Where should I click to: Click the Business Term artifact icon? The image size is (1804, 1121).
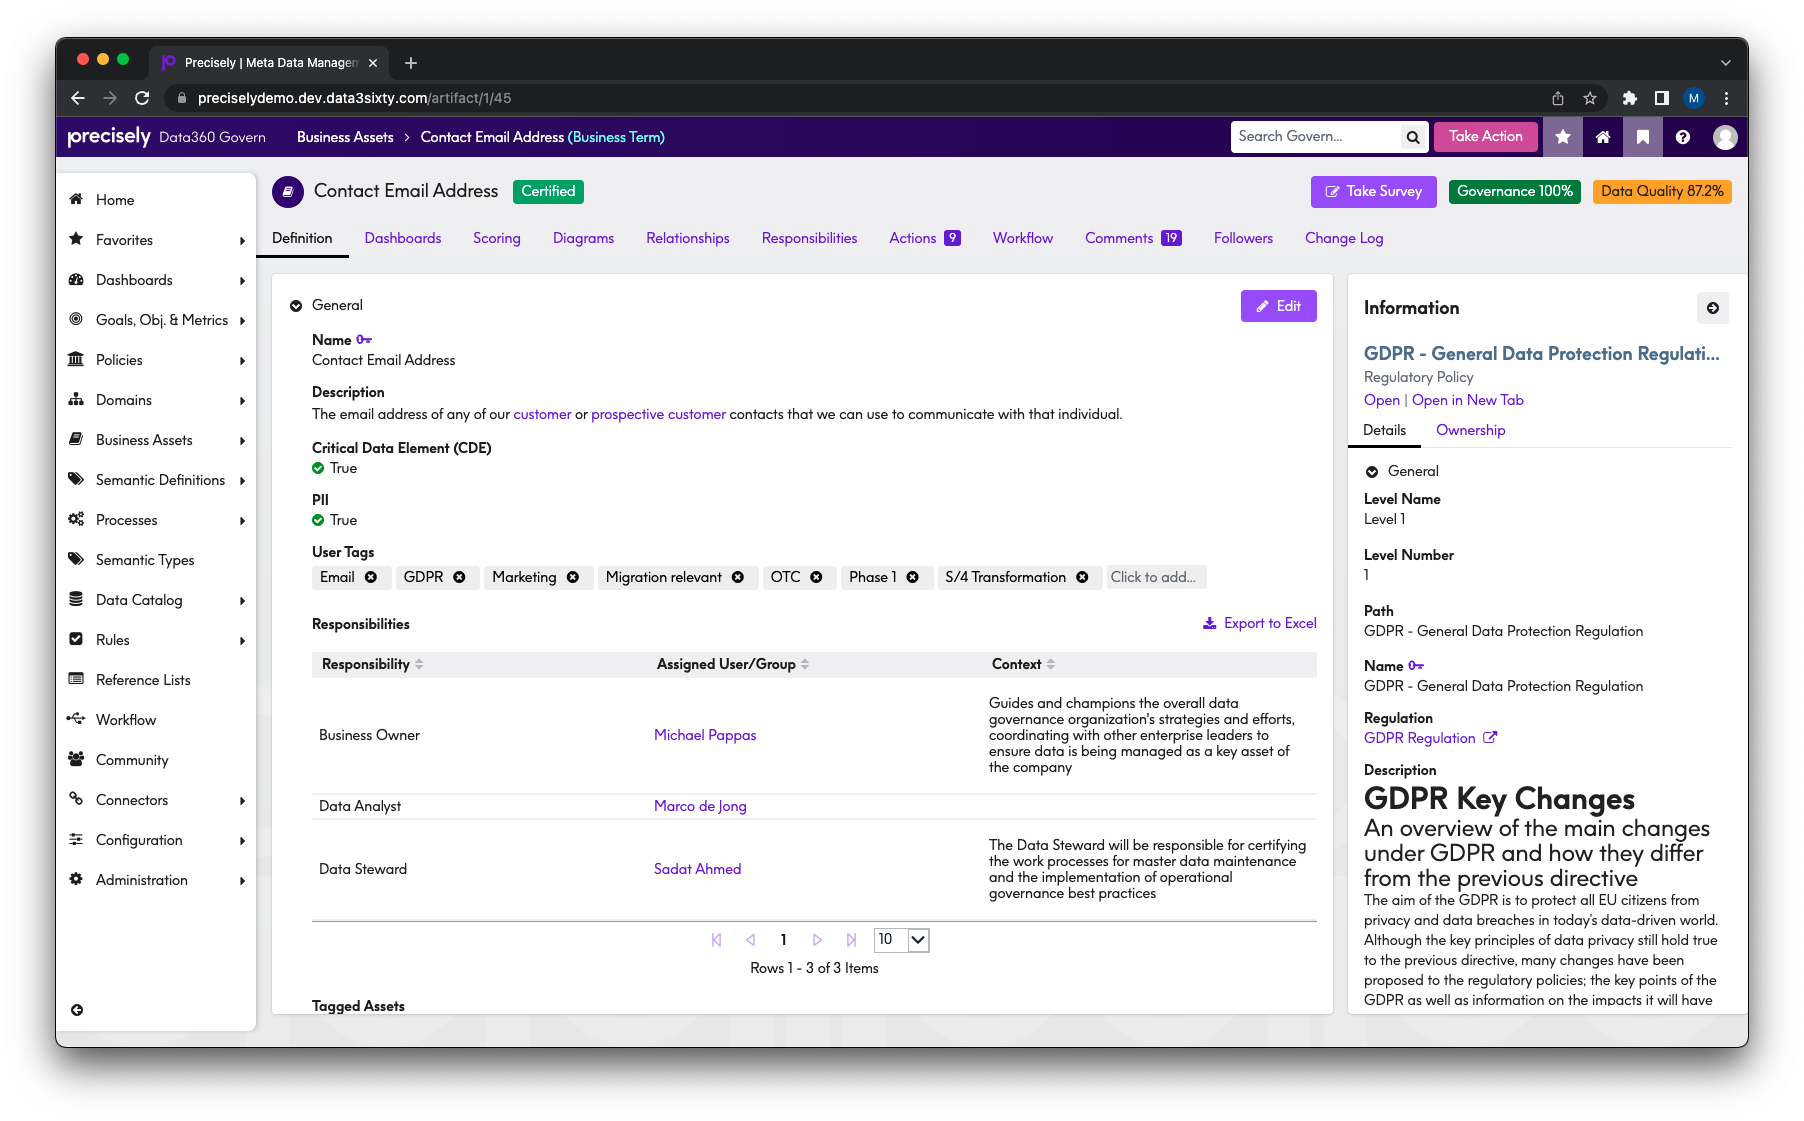pos(288,192)
